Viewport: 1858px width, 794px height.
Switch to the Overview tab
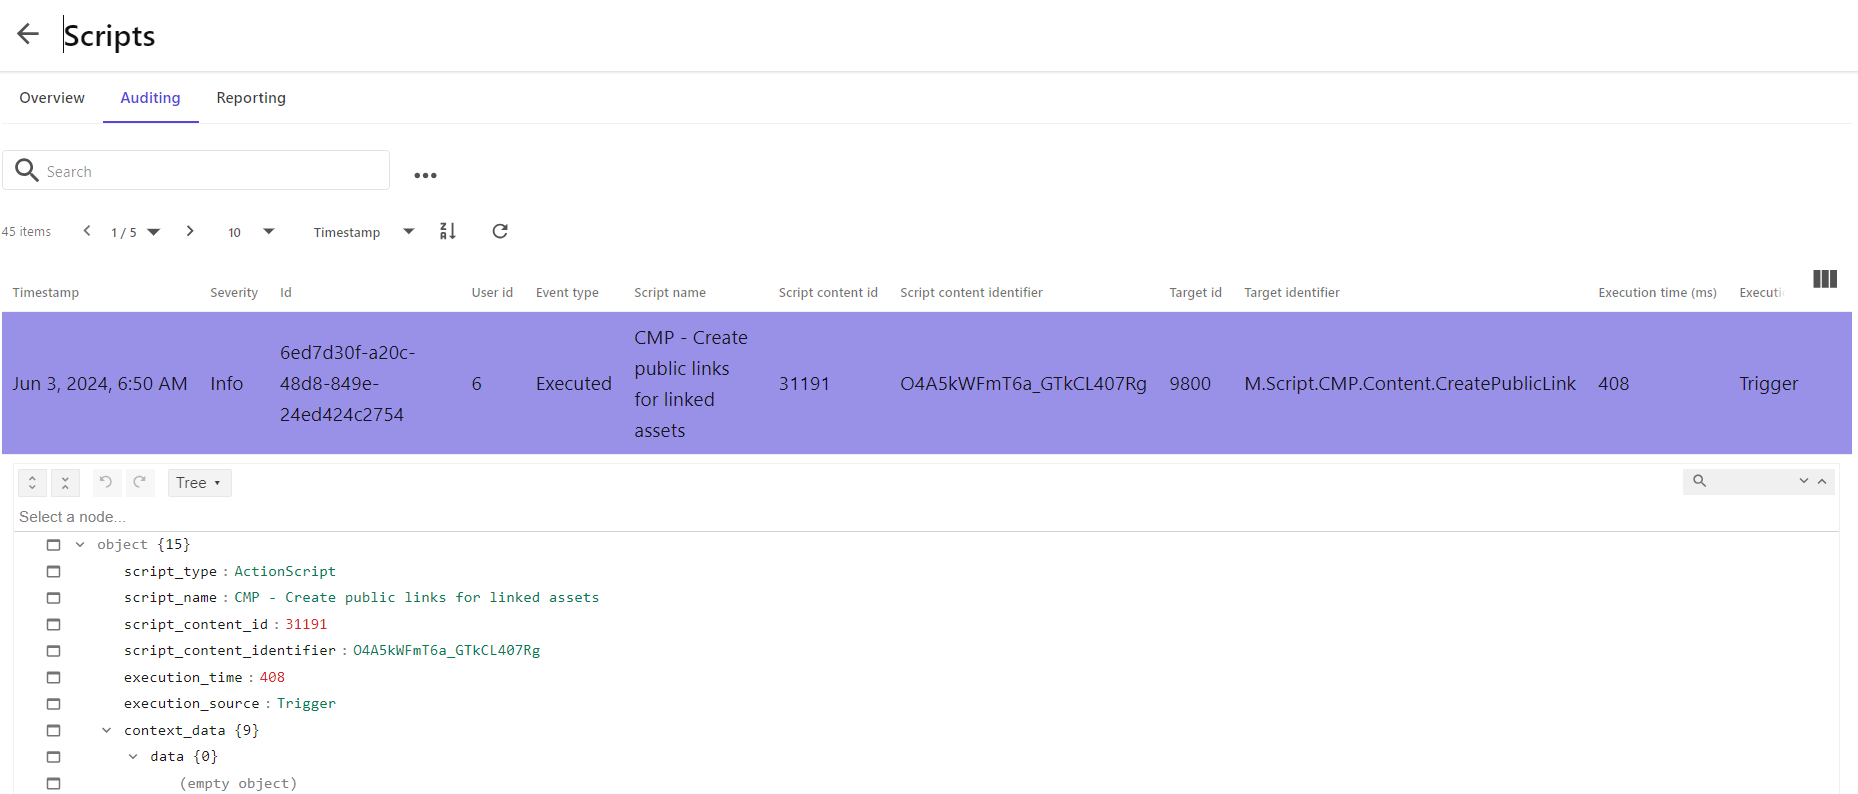(52, 98)
